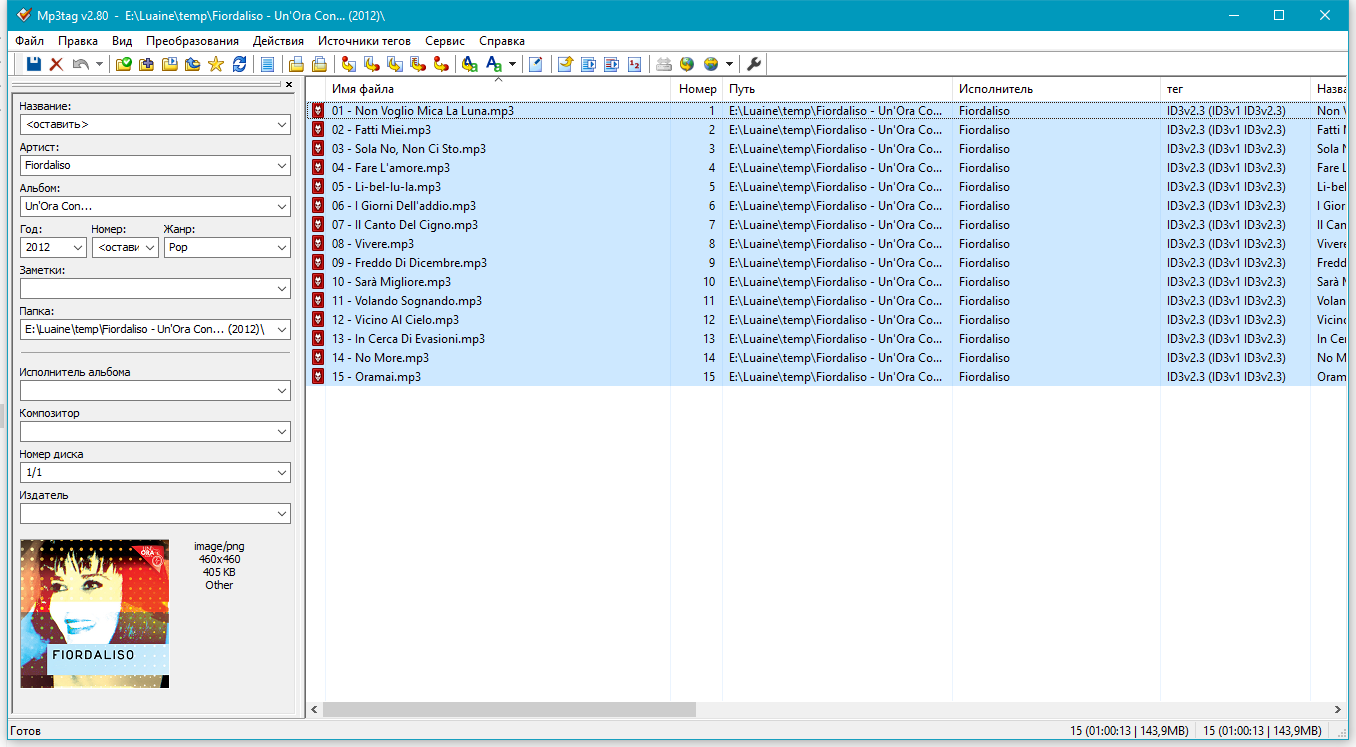Sort by the Исполнитель column header
This screenshot has height=747, width=1356.
1055,89
